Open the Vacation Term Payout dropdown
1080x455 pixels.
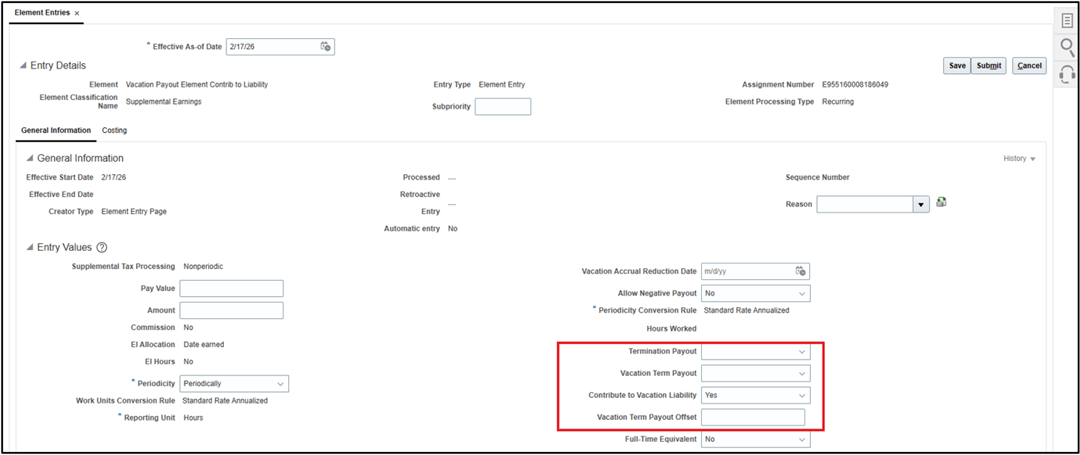802,374
